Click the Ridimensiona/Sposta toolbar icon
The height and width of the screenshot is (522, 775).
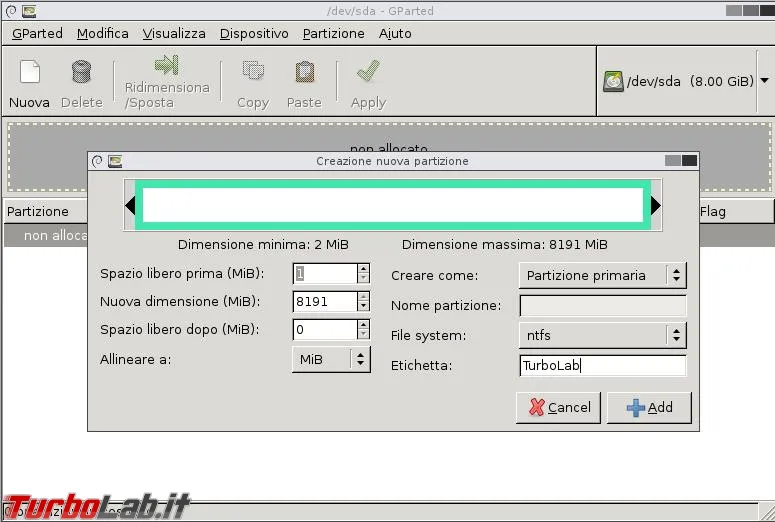tap(167, 65)
